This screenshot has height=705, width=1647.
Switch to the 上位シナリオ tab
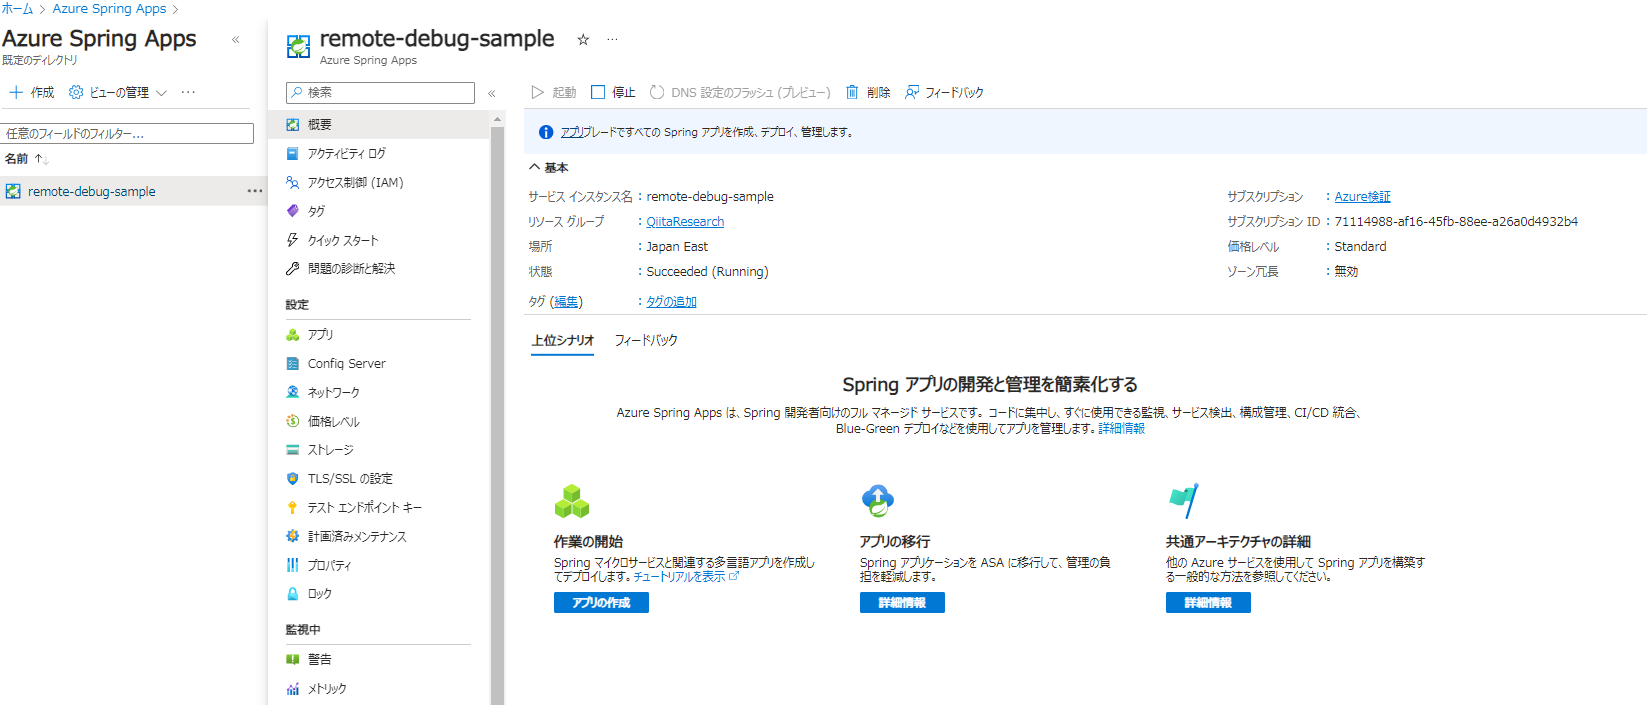tap(563, 341)
